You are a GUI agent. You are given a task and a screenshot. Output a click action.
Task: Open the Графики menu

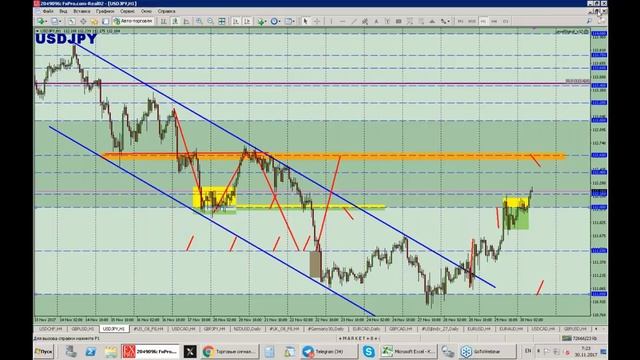coord(105,11)
